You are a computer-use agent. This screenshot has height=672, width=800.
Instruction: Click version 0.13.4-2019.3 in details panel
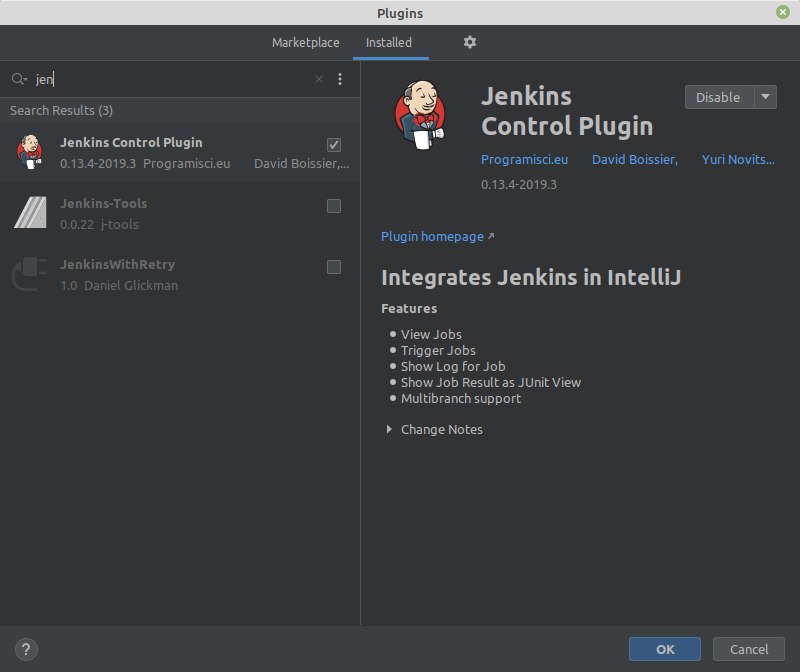tap(519, 185)
